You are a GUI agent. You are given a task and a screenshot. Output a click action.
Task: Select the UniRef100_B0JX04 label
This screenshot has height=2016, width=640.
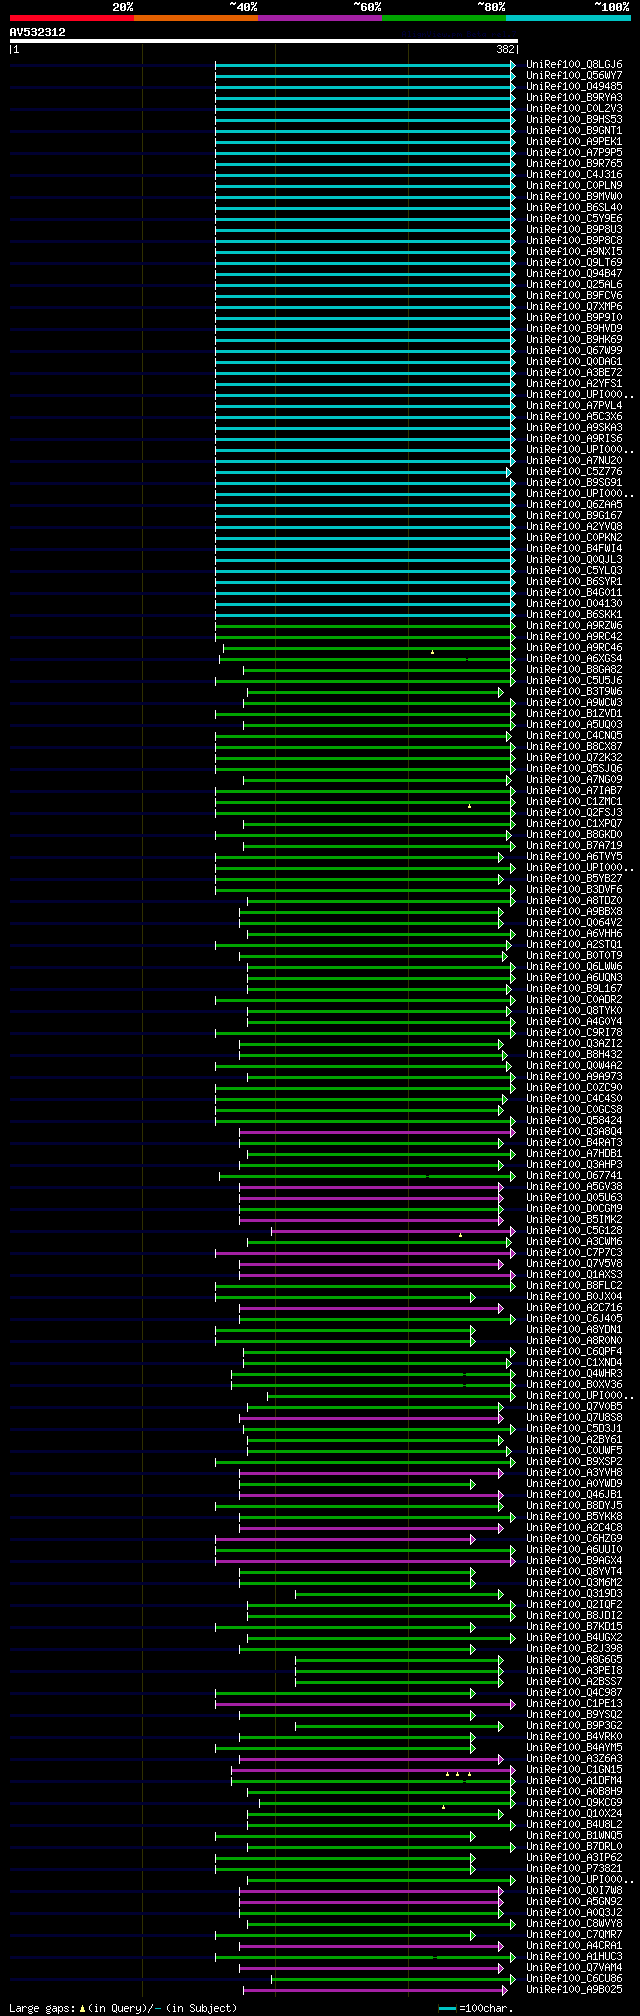[x=574, y=1296]
